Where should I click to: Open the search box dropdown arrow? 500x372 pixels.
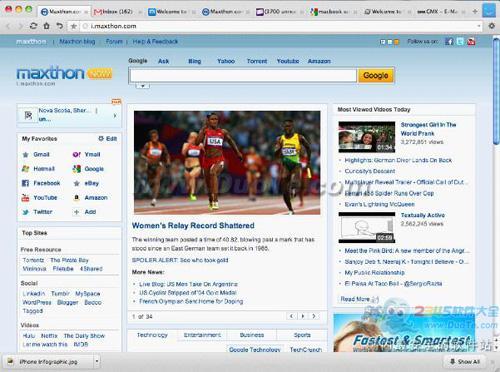[x=143, y=86]
